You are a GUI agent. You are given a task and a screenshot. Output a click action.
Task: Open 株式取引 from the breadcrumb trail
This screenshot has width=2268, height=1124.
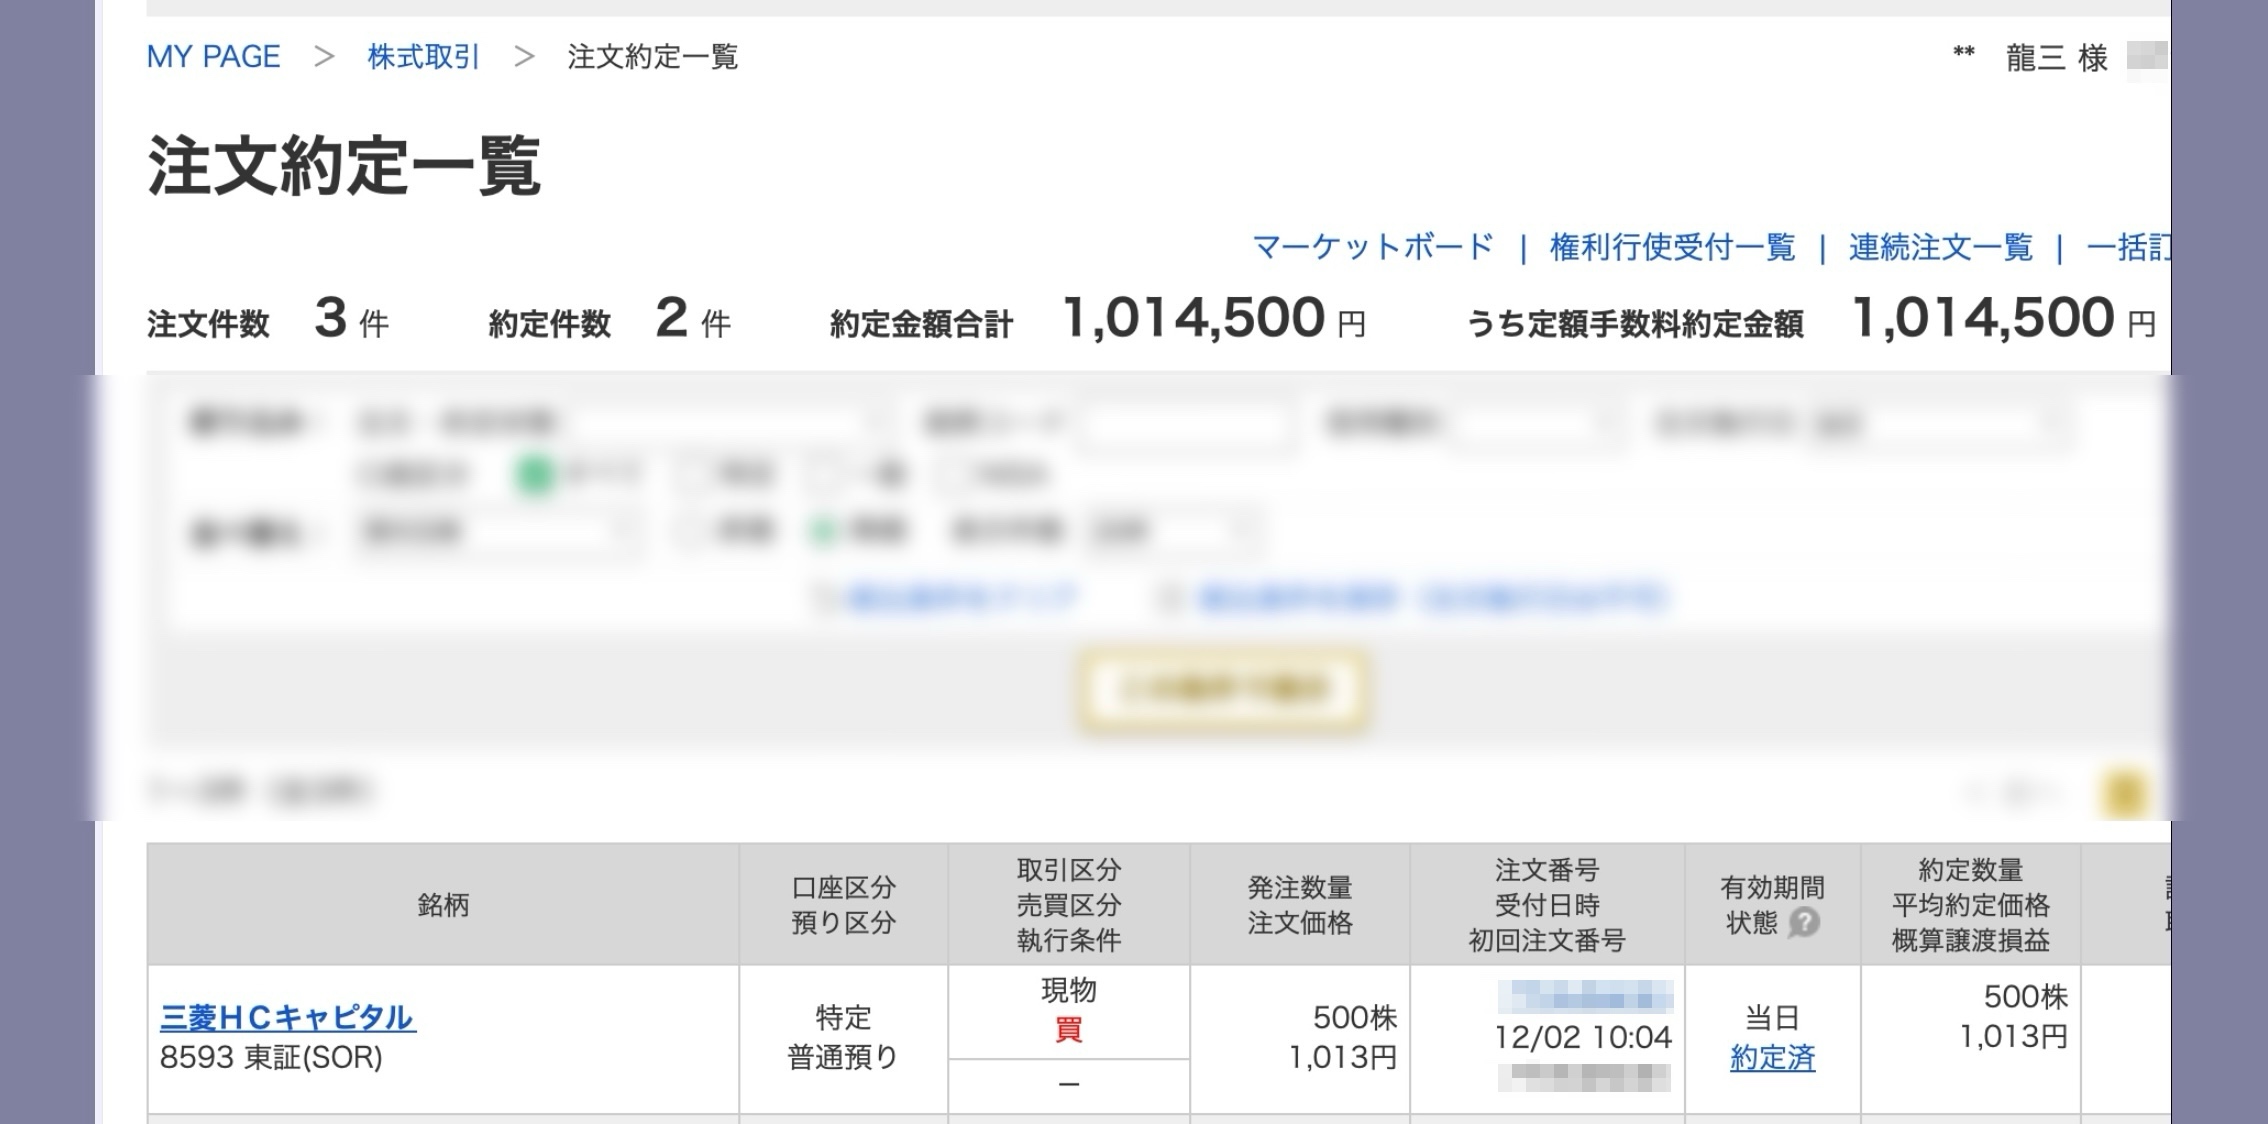pyautogui.click(x=421, y=57)
